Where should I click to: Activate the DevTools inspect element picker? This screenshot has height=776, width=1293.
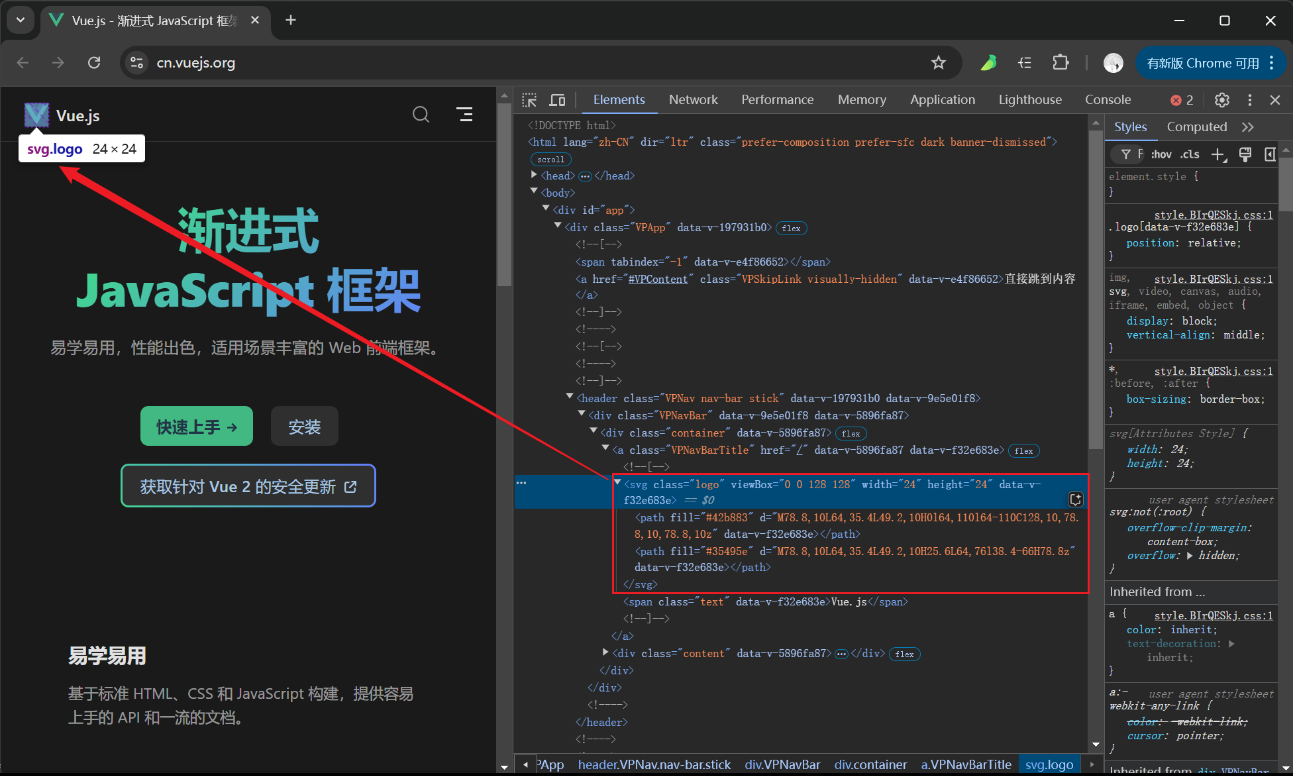(530, 100)
